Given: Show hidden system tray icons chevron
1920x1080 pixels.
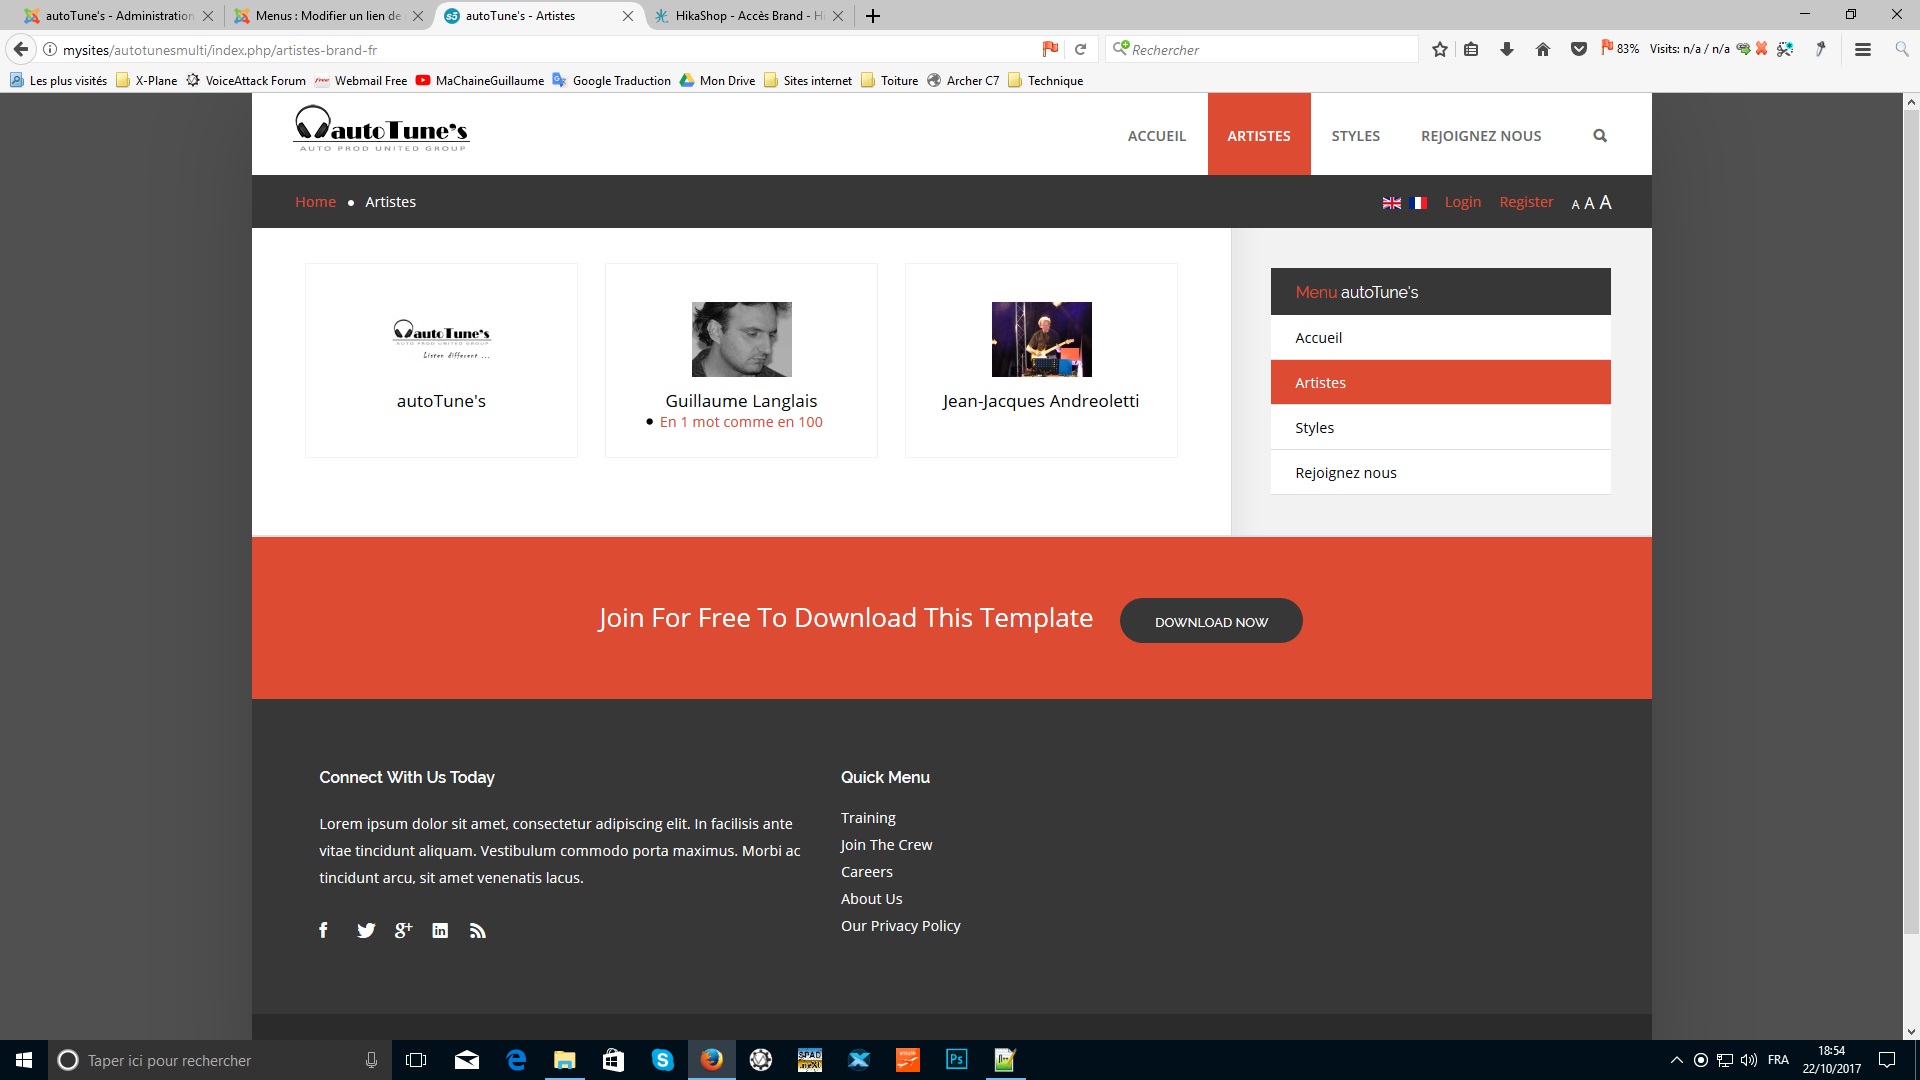Looking at the screenshot, I should pos(1676,1060).
